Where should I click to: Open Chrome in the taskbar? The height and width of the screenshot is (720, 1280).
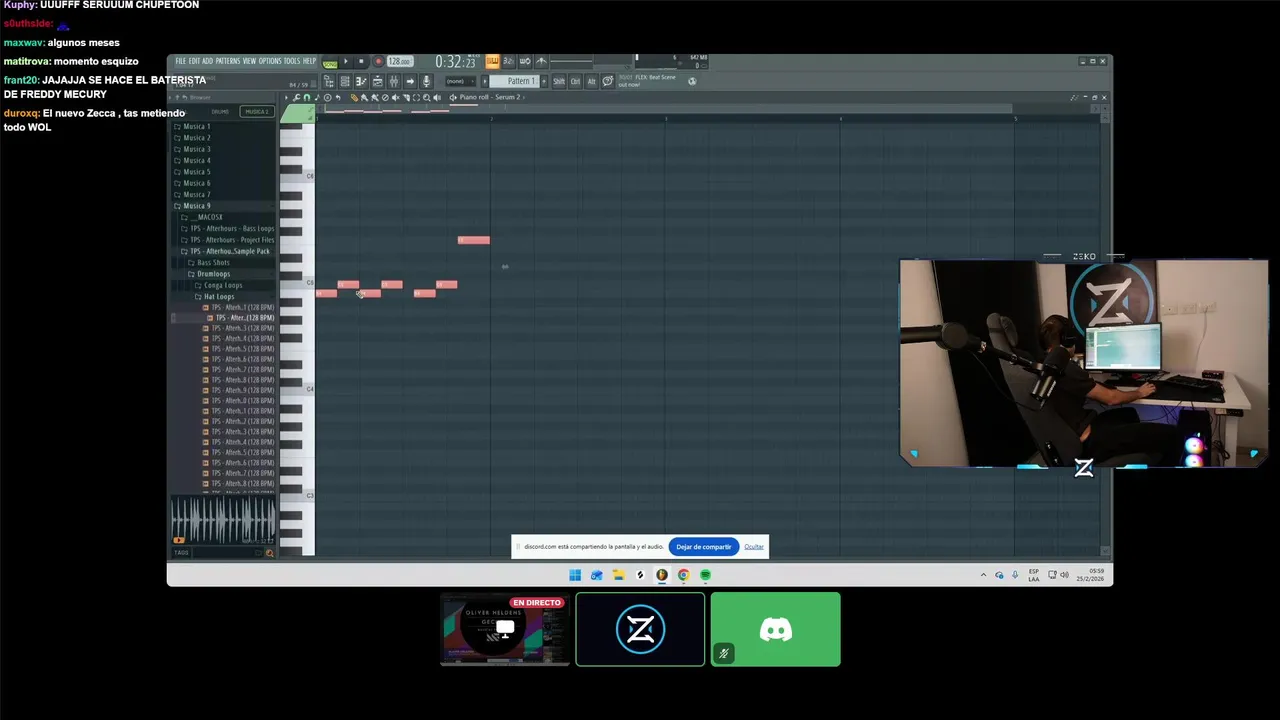pos(683,575)
